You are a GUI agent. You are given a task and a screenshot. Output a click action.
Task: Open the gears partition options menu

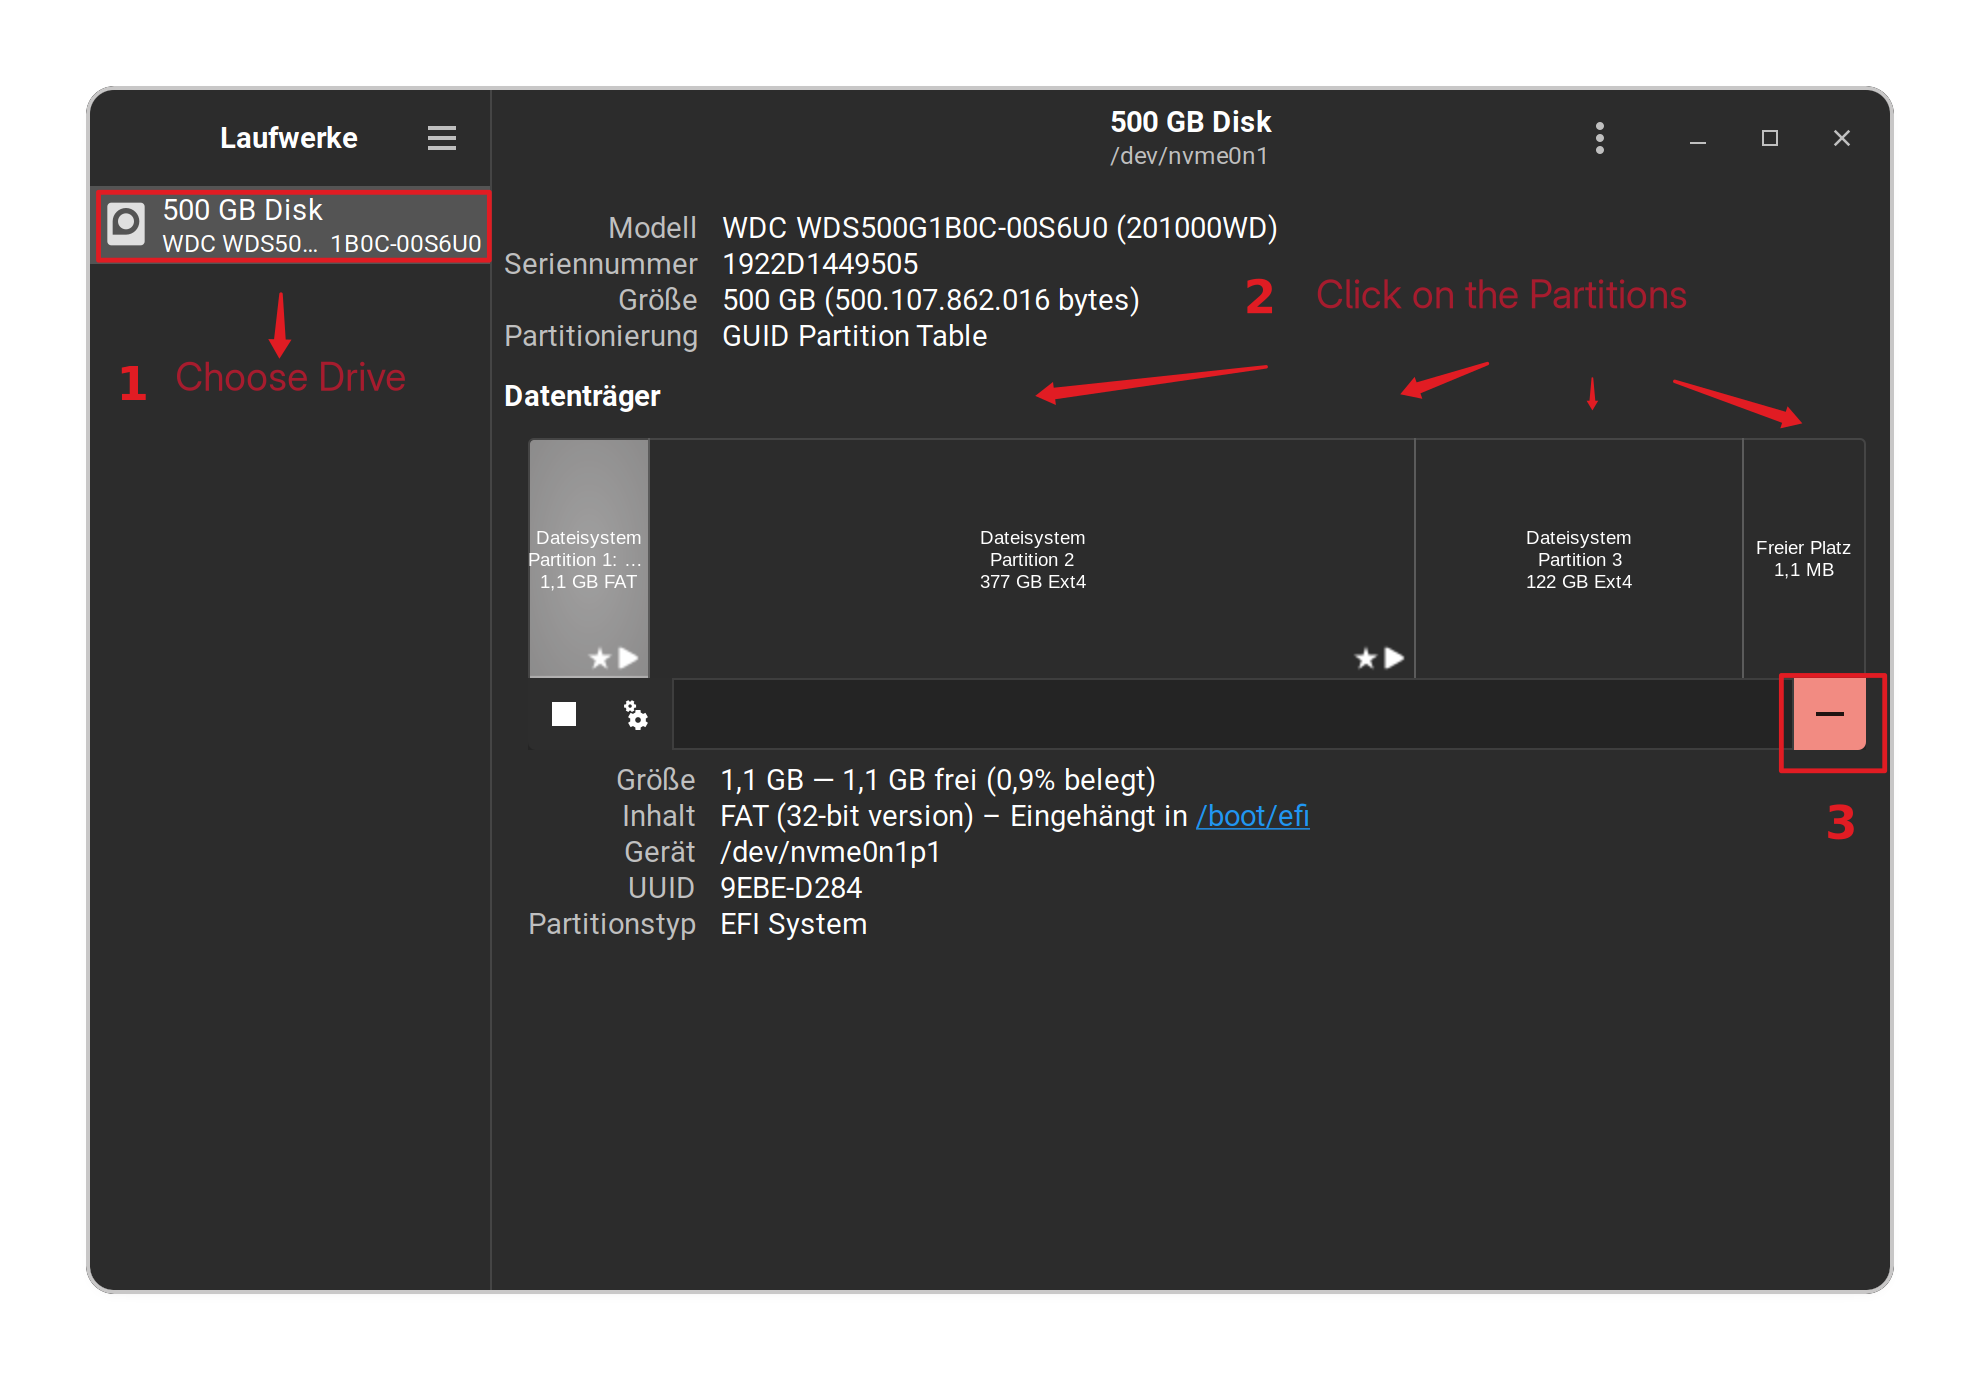click(x=636, y=714)
